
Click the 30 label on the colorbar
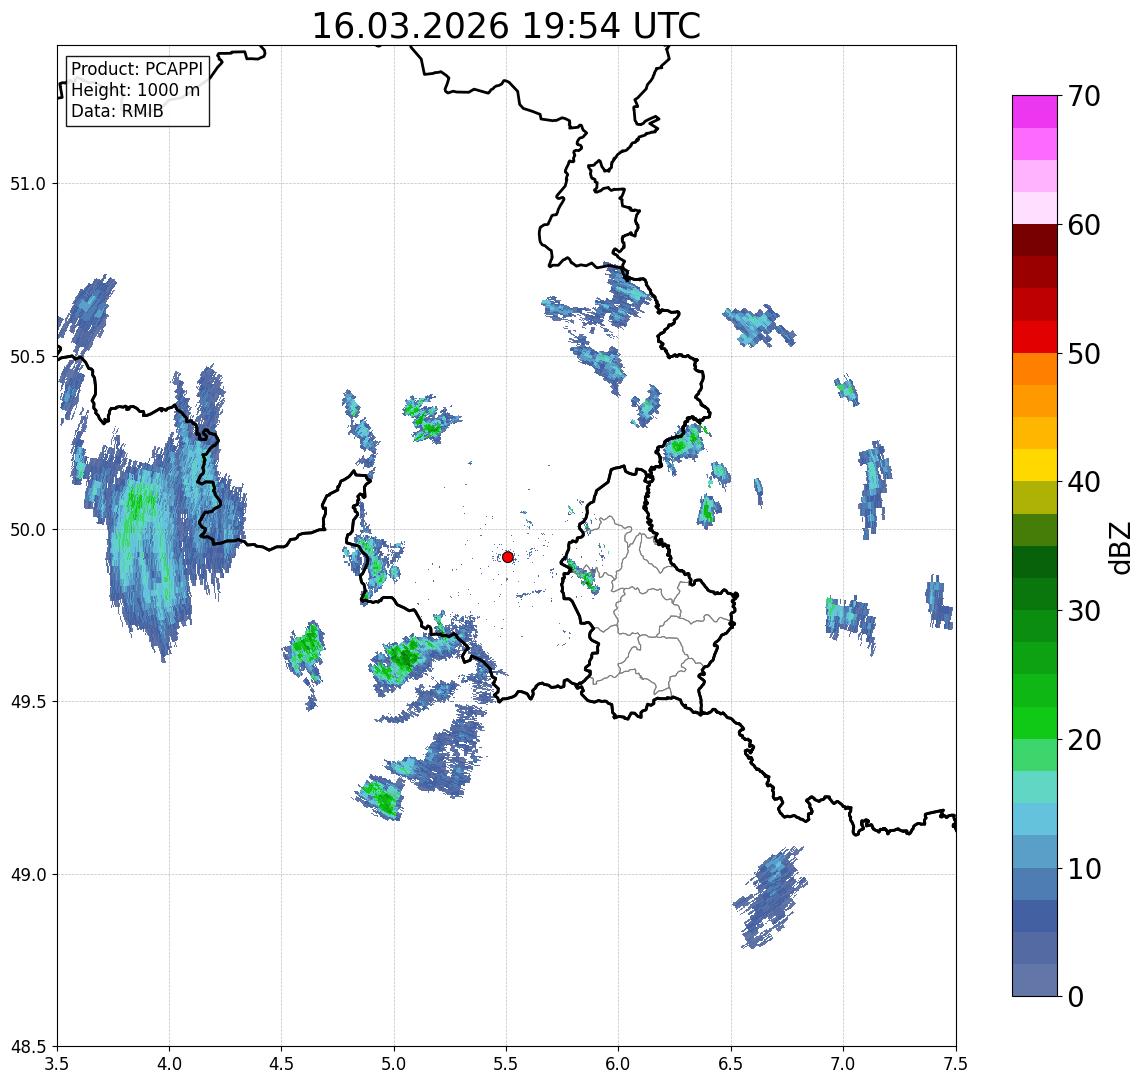point(1084,611)
